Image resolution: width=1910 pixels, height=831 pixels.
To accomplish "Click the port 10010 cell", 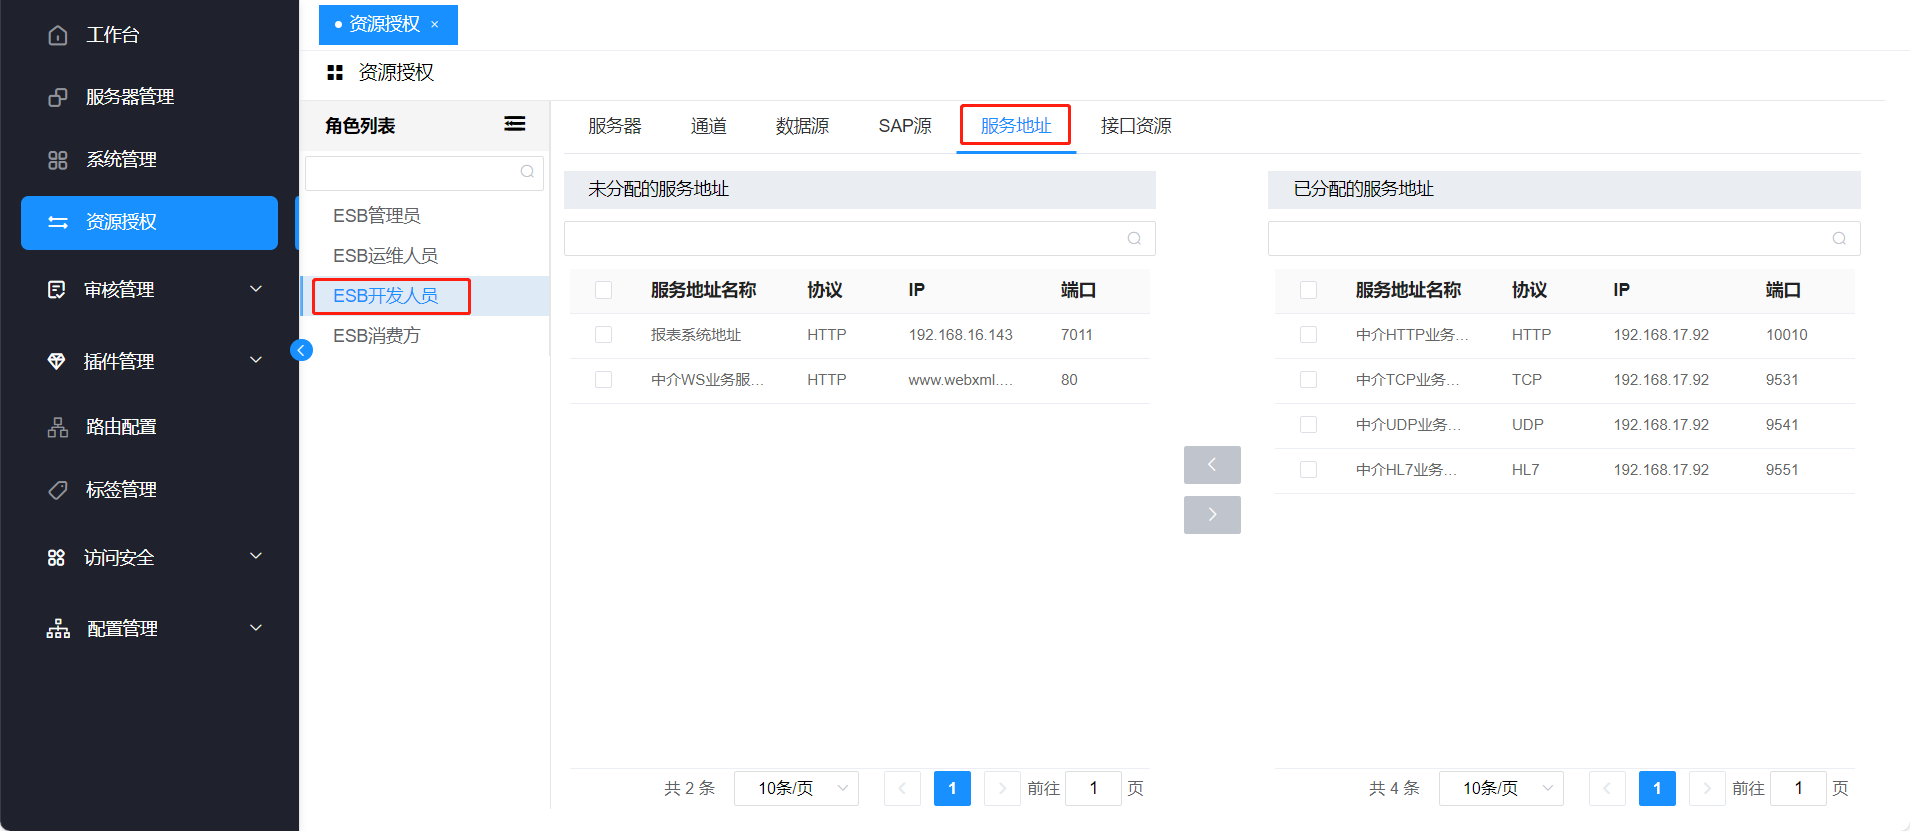I will coord(1787,335).
